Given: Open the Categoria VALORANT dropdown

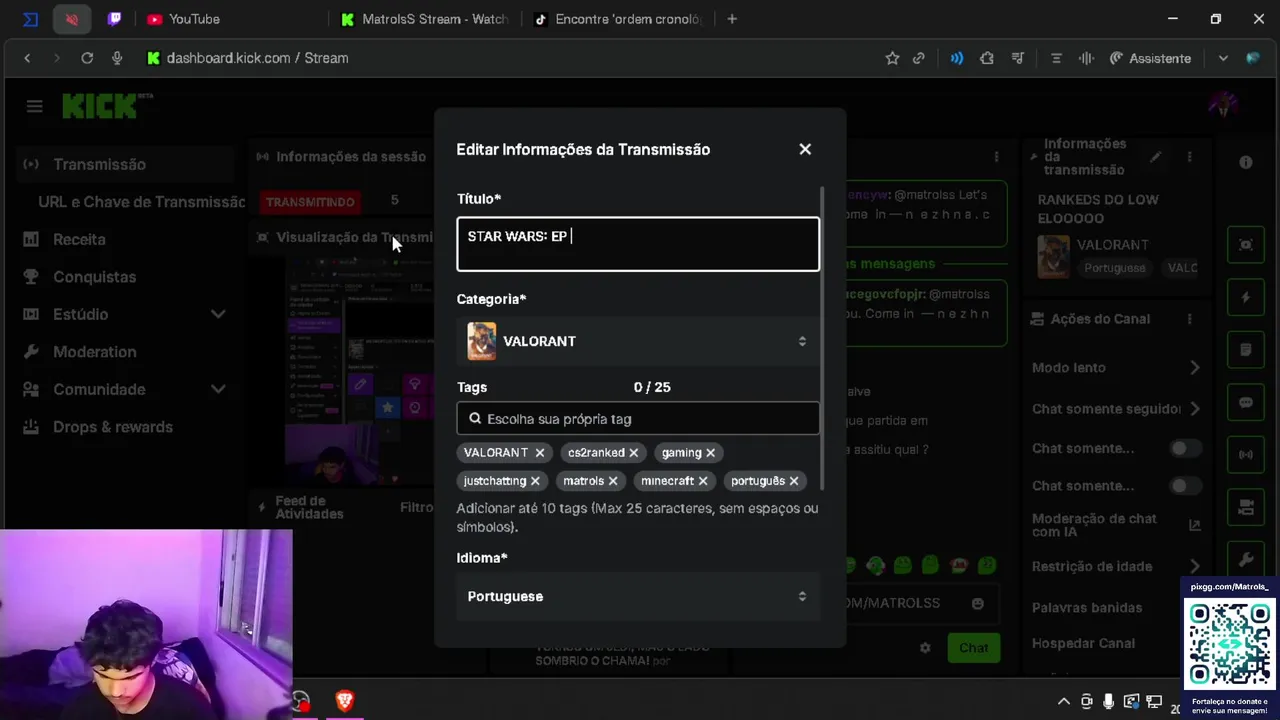Looking at the screenshot, I should tap(638, 341).
